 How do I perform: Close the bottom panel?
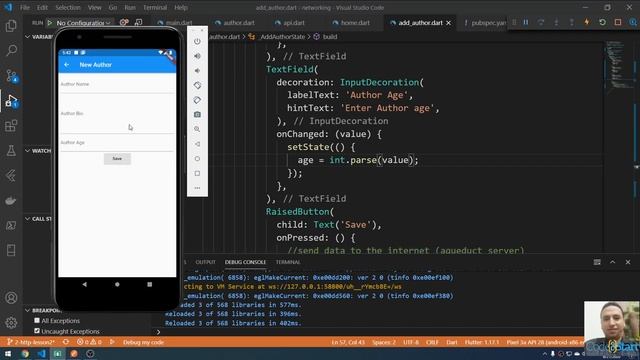pyautogui.click(x=628, y=262)
